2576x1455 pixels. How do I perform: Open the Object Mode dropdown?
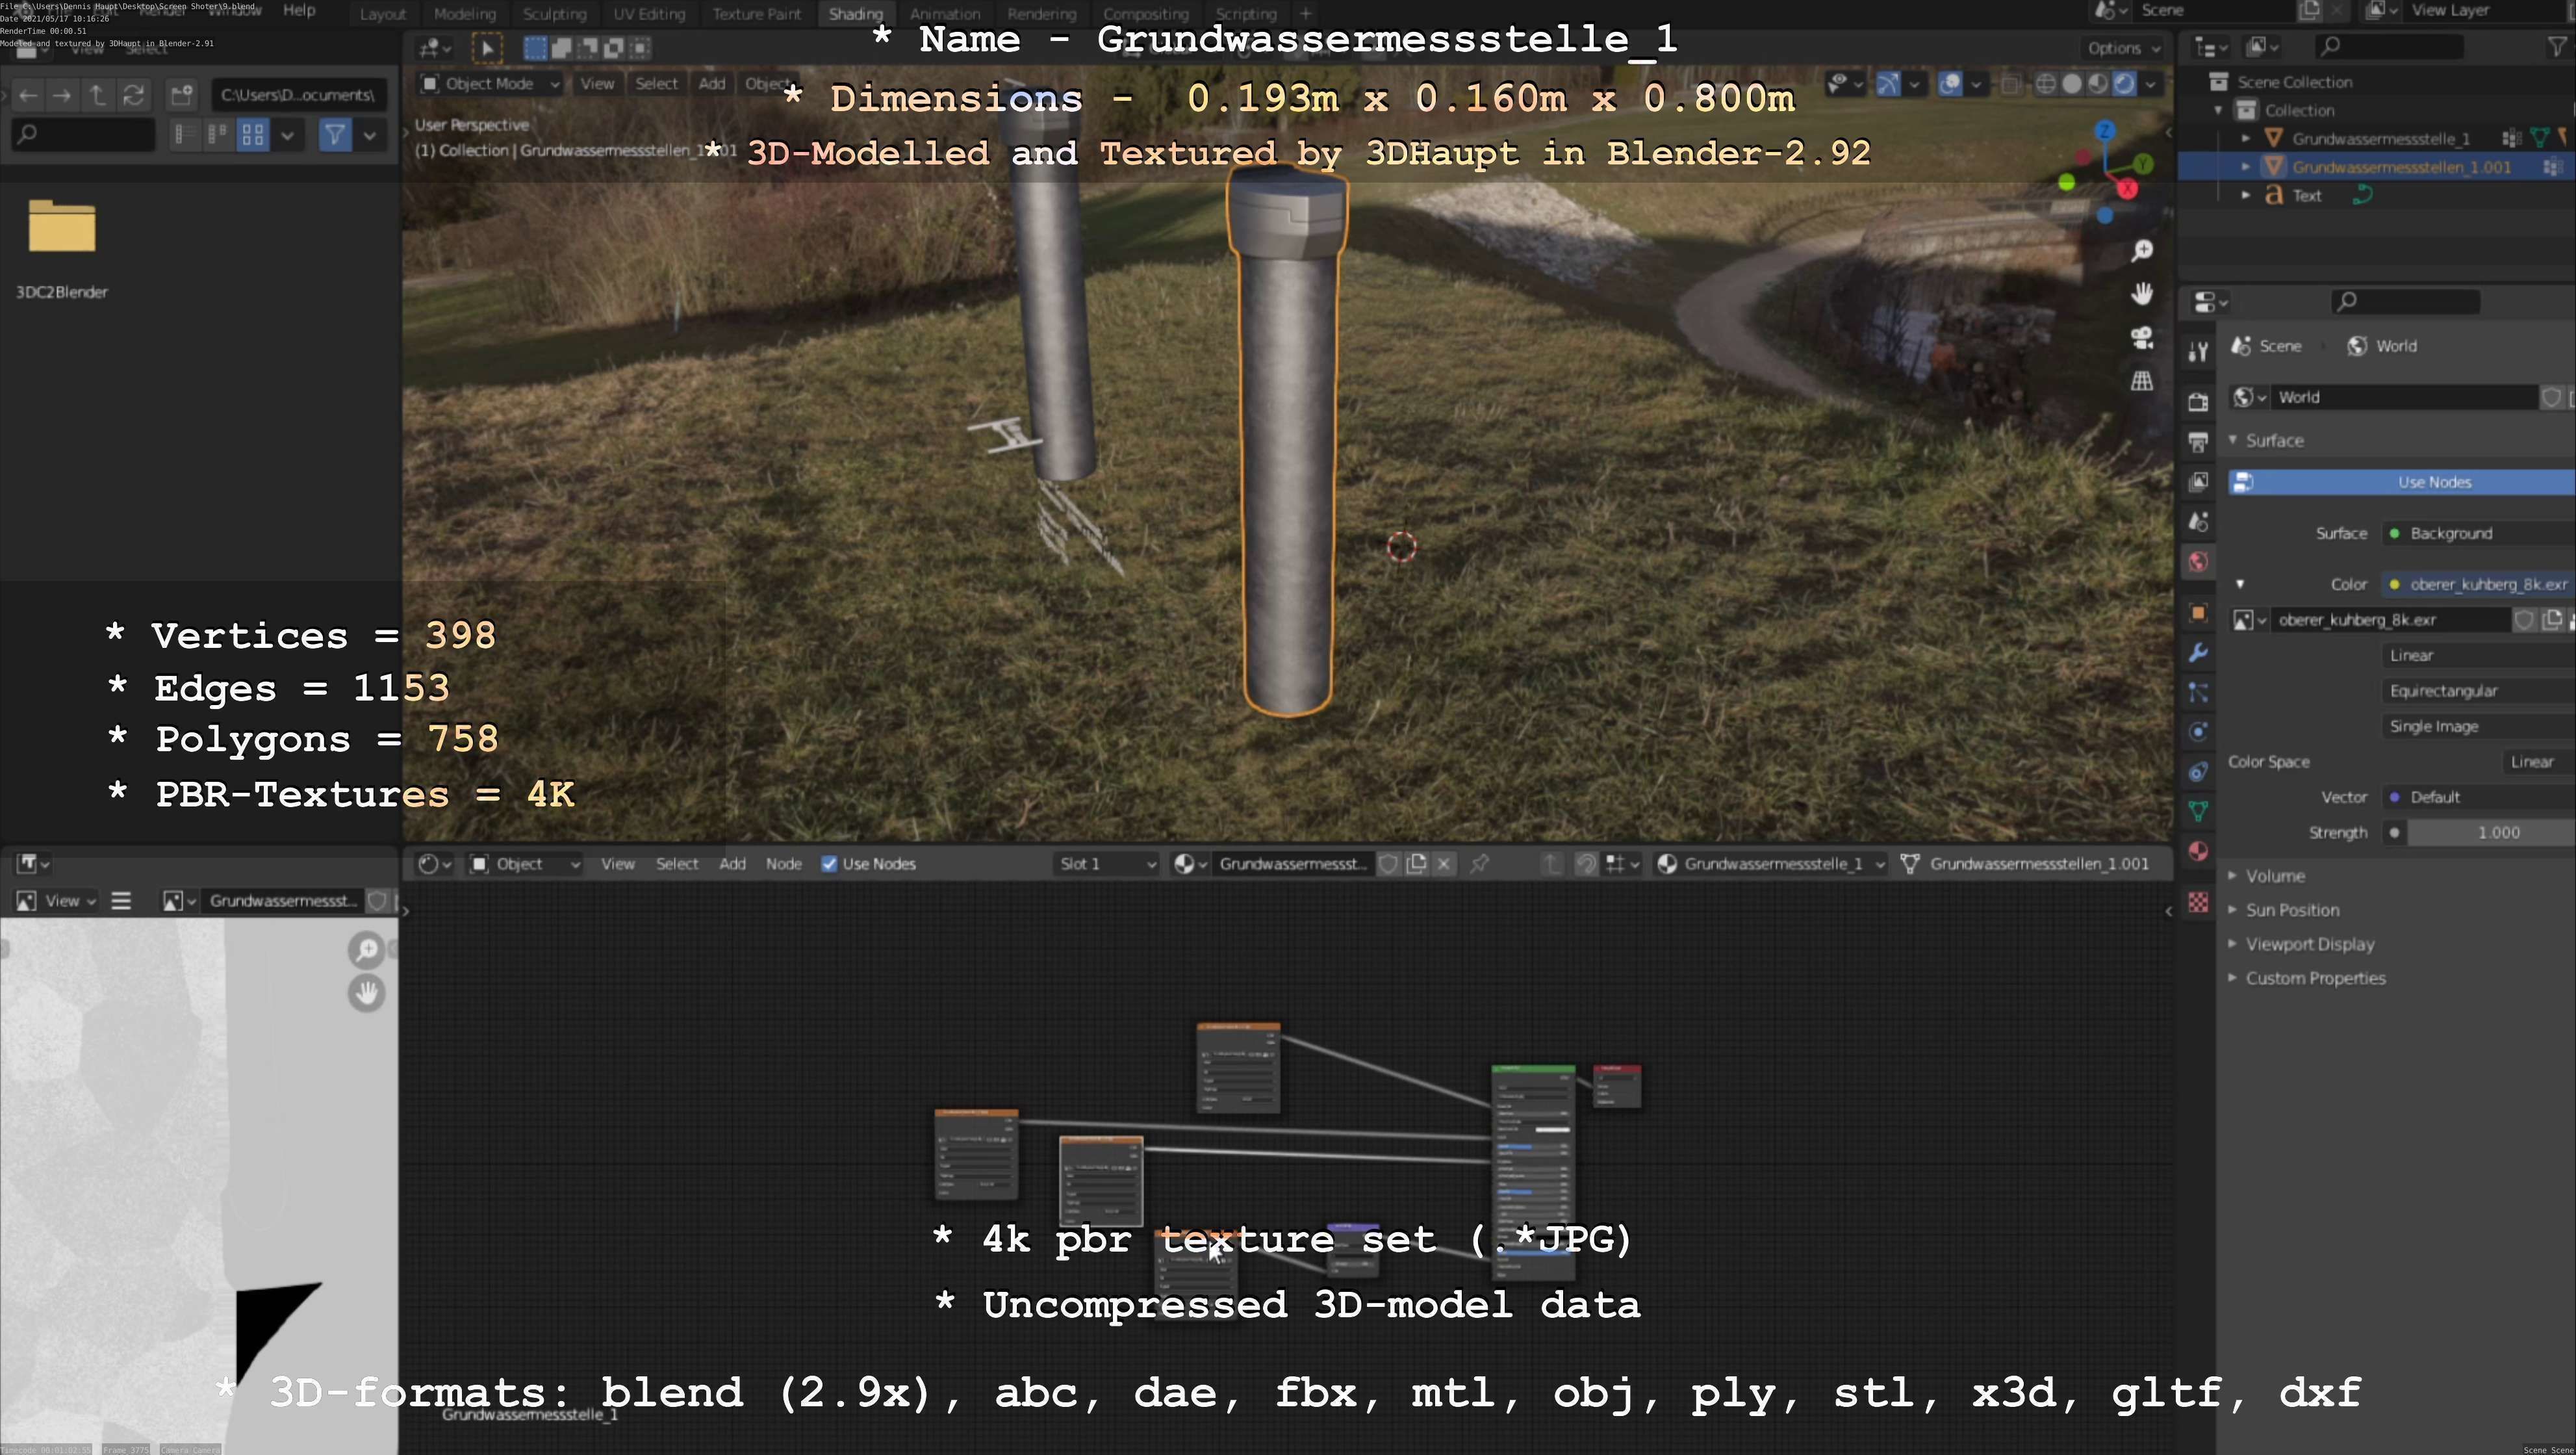click(490, 84)
